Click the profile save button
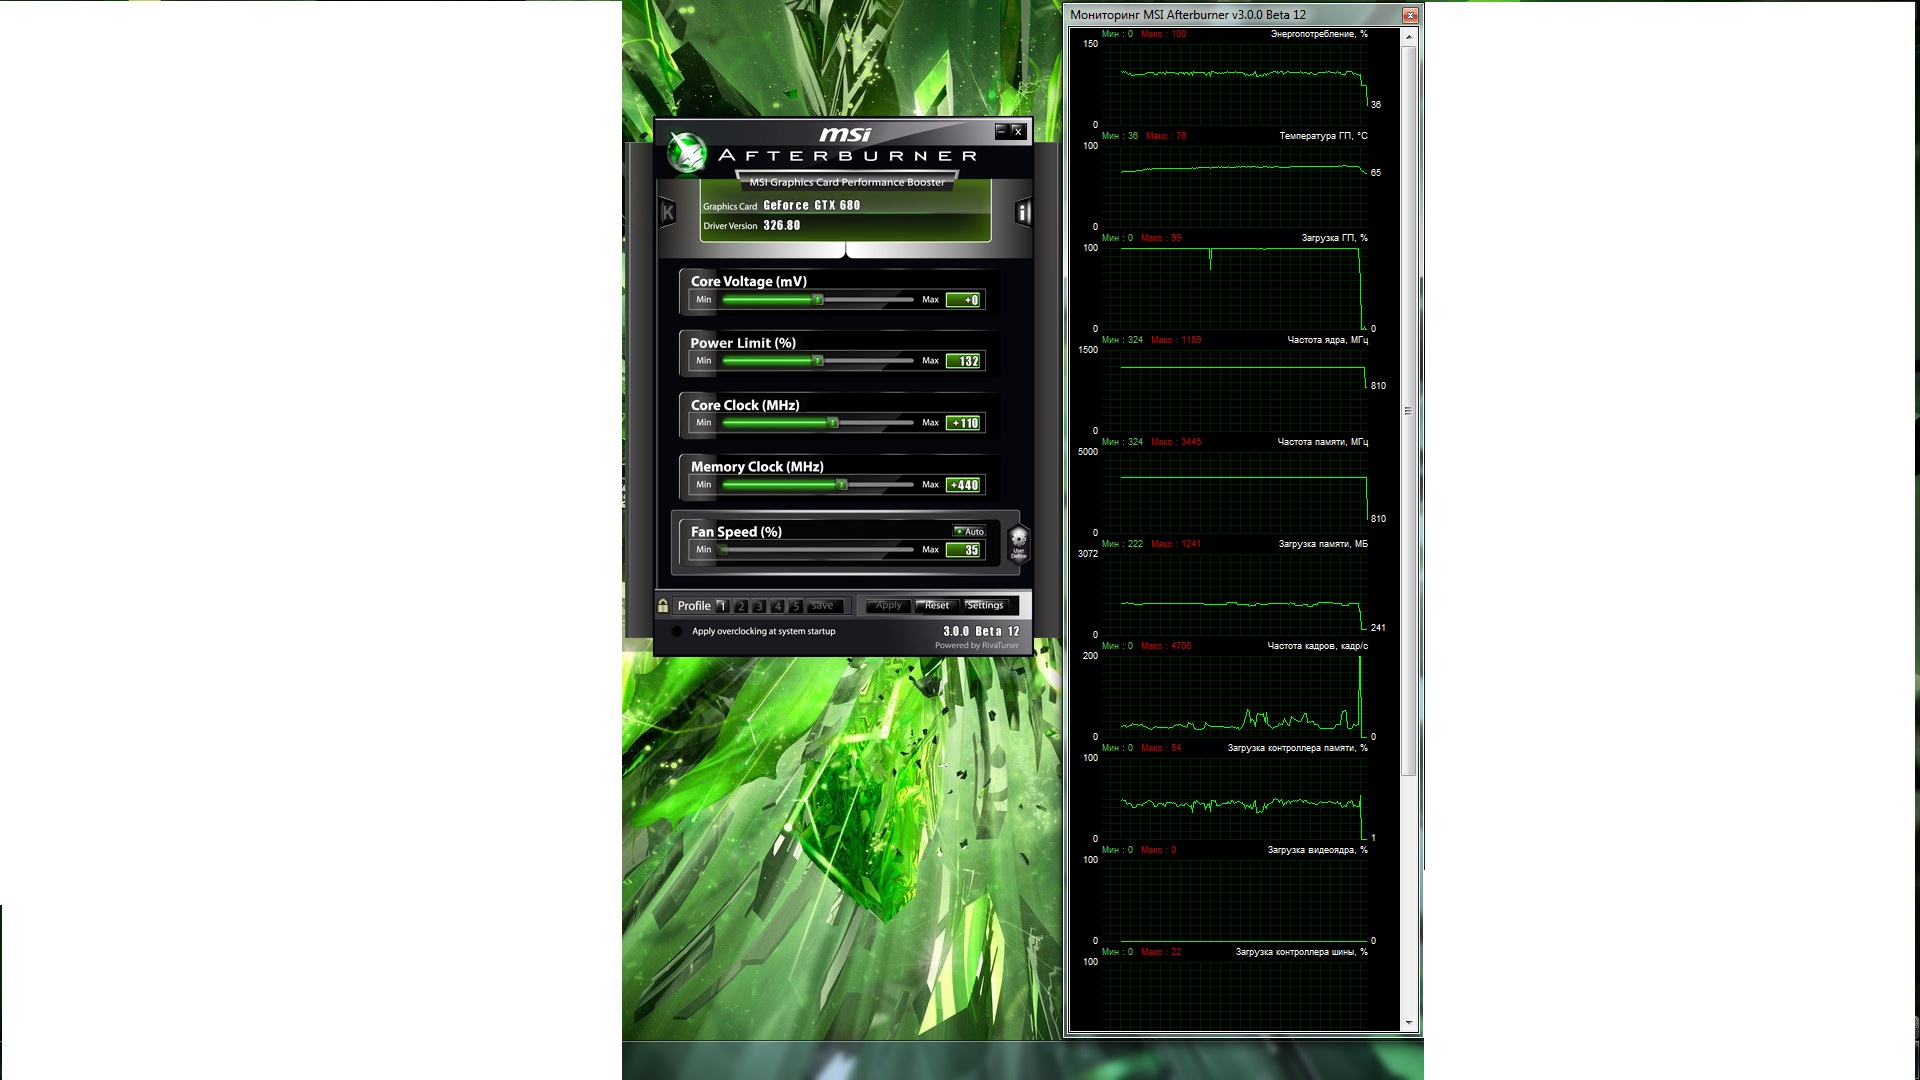The image size is (1920, 1080). (823, 606)
